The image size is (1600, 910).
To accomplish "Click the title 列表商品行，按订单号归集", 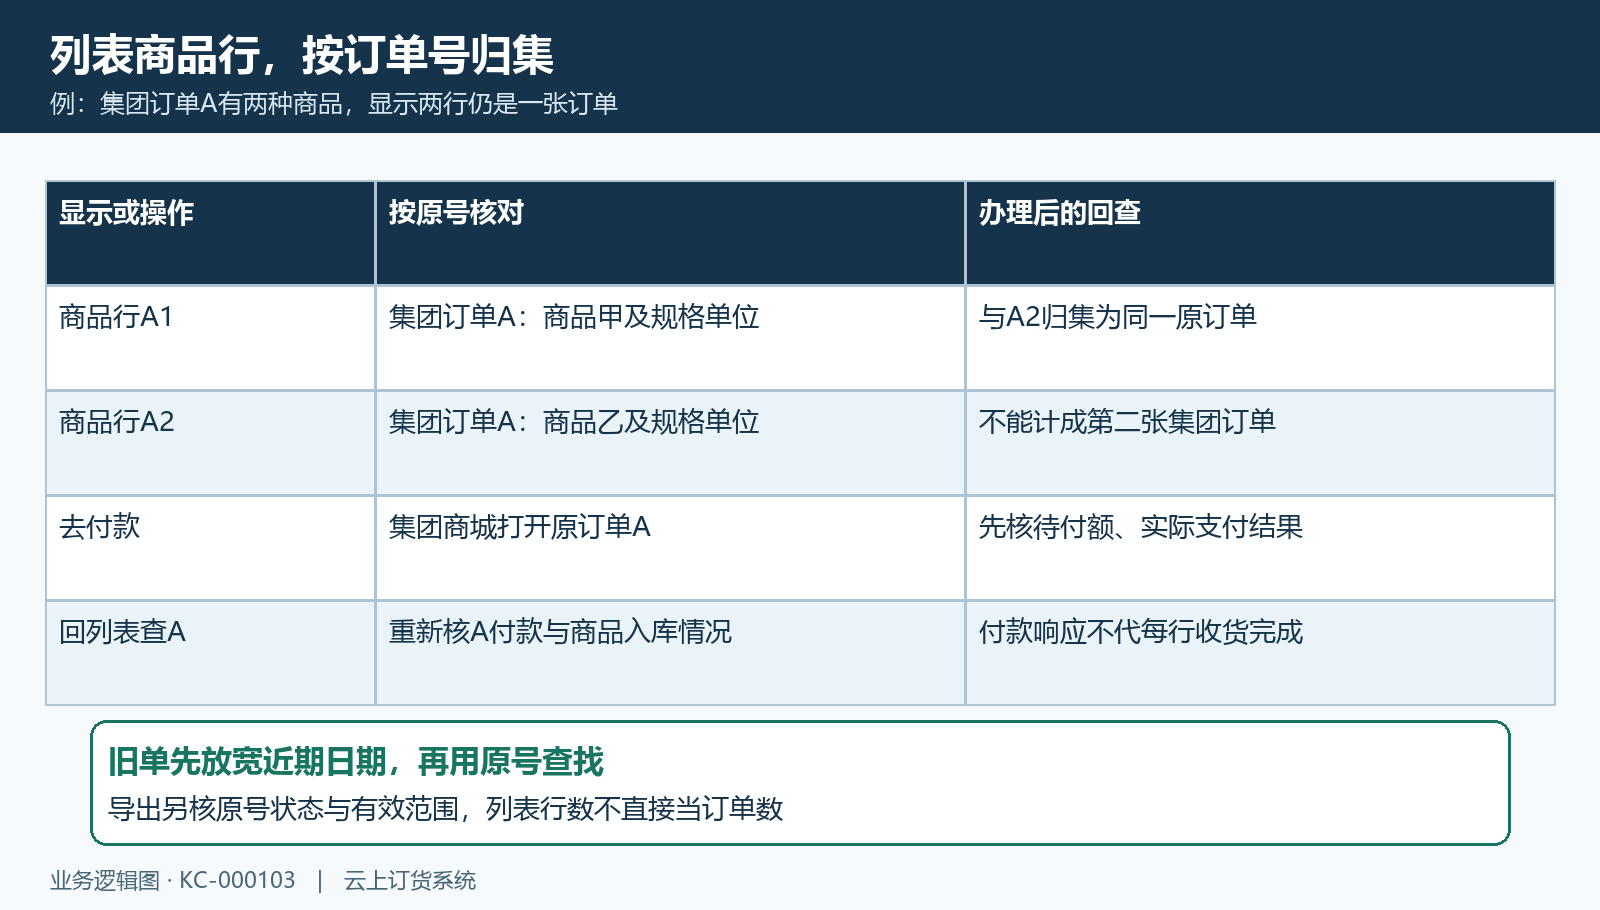I will pos(302,55).
